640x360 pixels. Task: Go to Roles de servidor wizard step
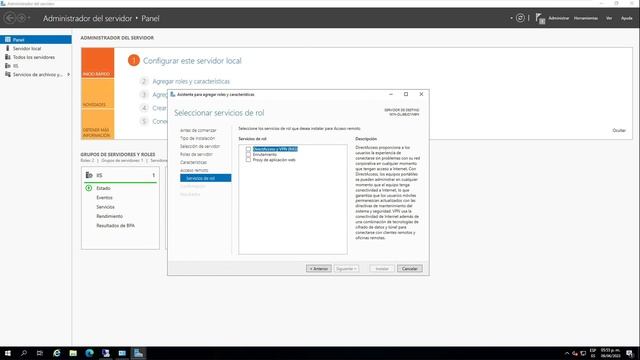196,154
